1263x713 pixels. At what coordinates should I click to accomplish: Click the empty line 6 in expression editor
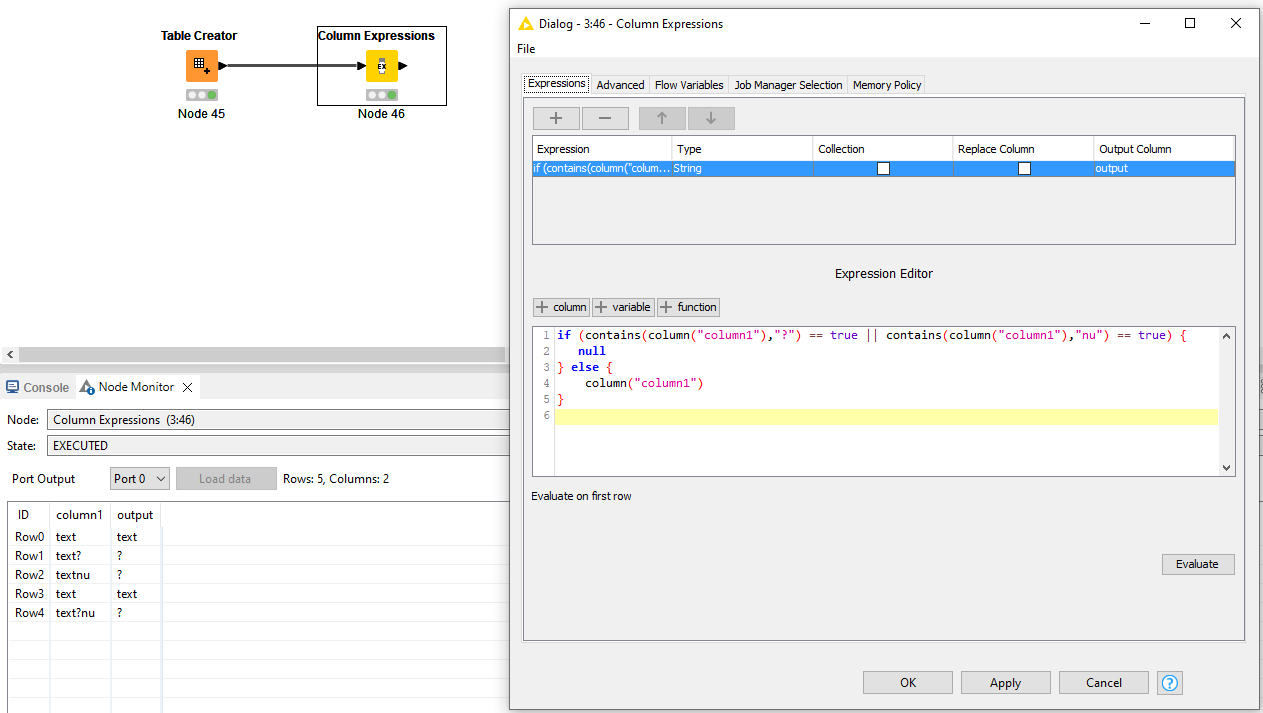886,416
